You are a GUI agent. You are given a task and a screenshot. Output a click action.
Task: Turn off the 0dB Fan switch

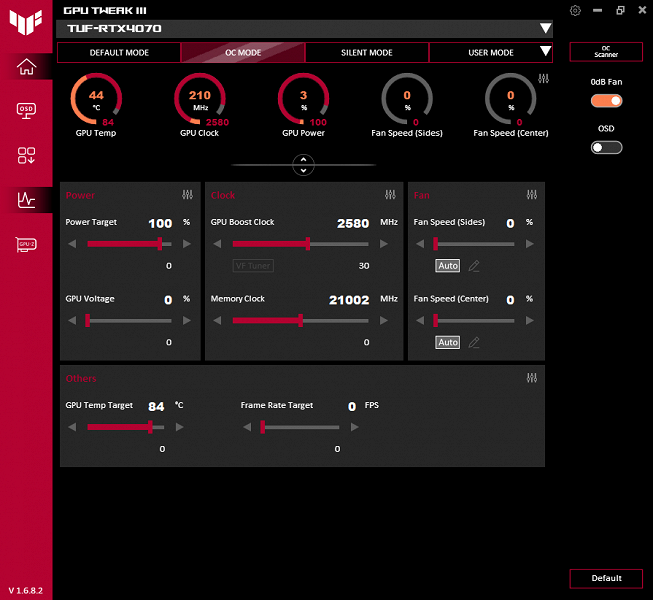(x=606, y=101)
